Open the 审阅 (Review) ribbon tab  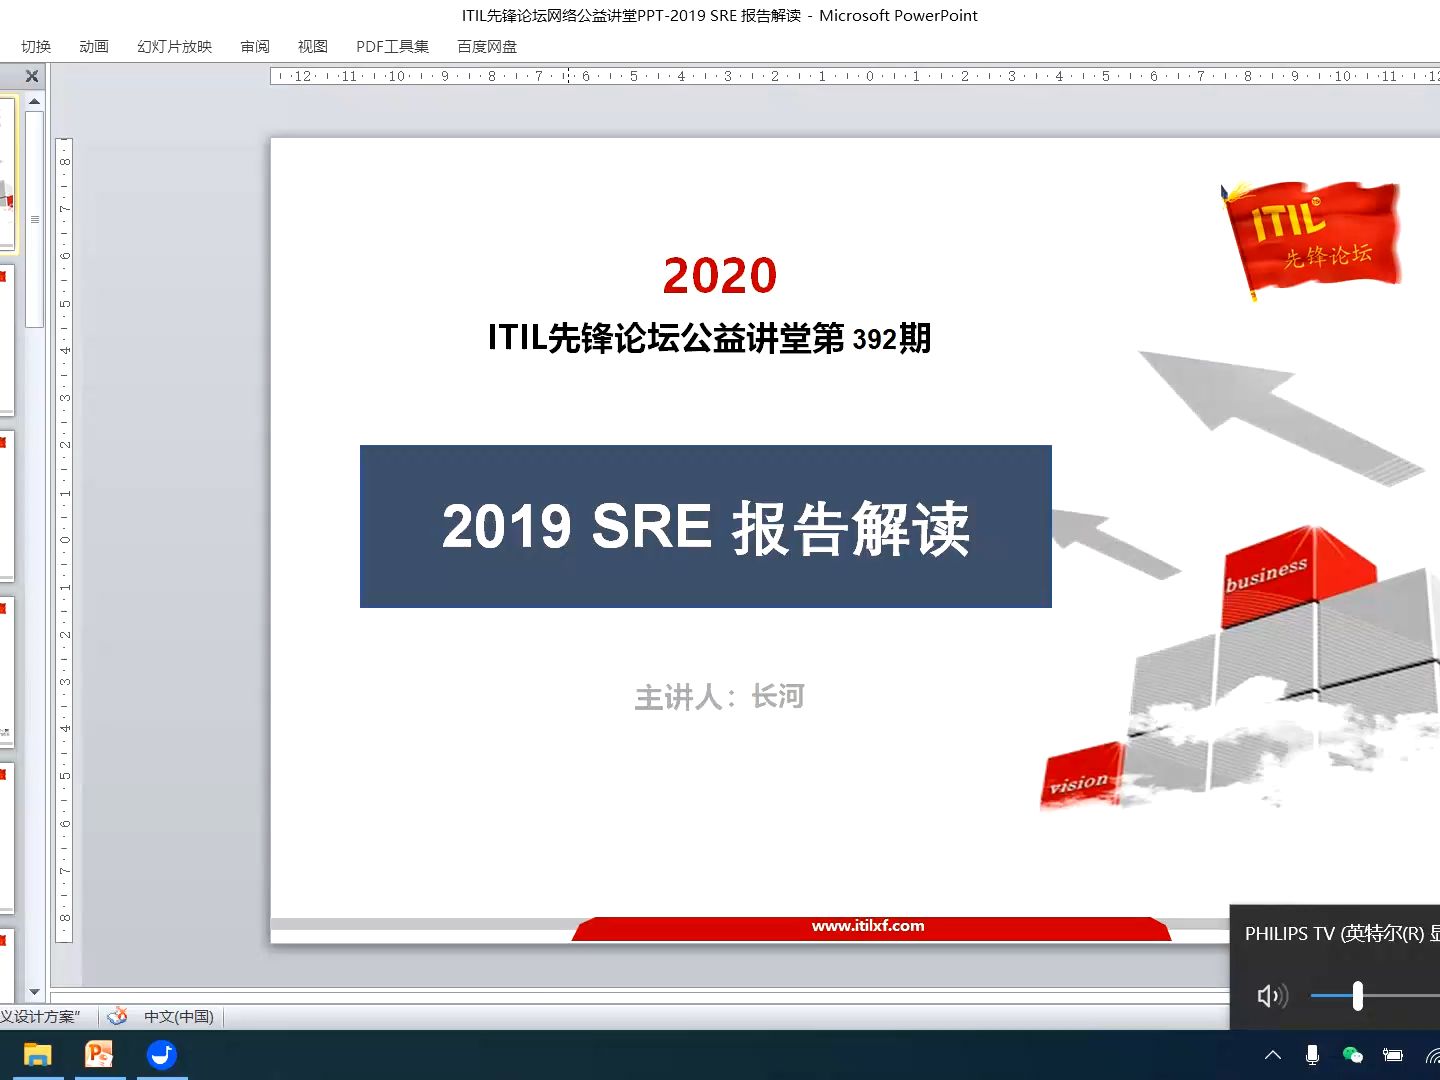[255, 46]
